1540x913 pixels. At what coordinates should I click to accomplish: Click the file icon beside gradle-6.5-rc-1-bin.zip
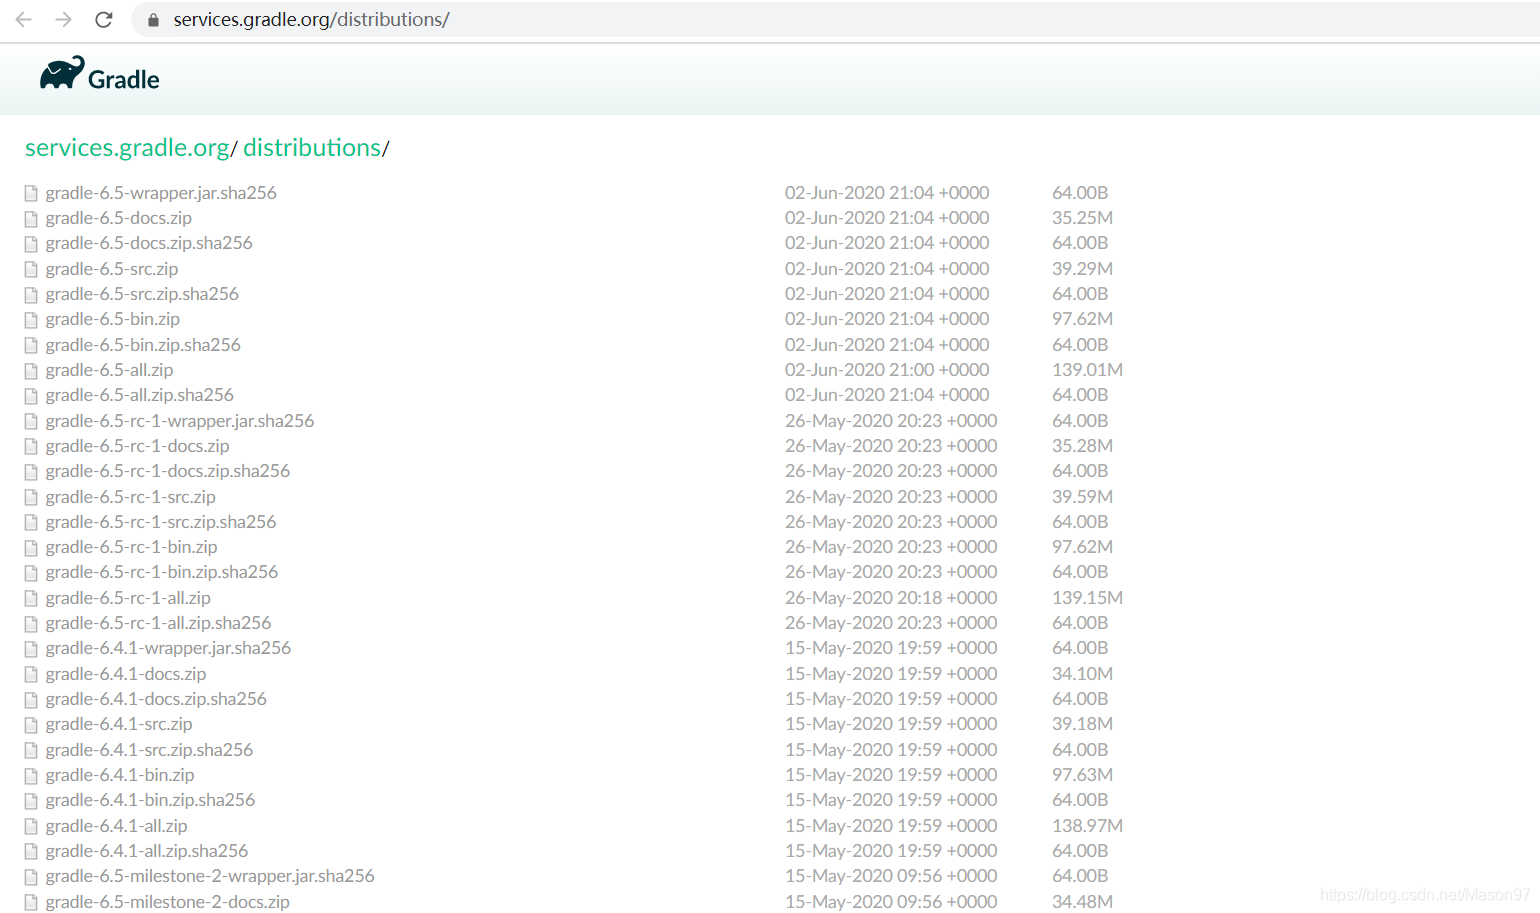click(31, 547)
